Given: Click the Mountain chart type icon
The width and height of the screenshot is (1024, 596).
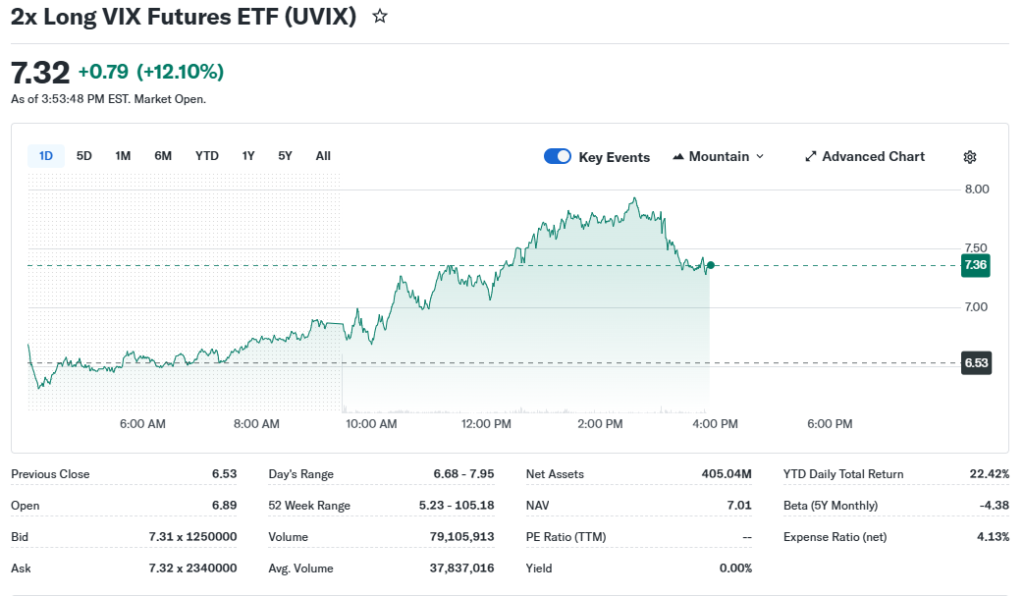Looking at the screenshot, I should click(678, 157).
